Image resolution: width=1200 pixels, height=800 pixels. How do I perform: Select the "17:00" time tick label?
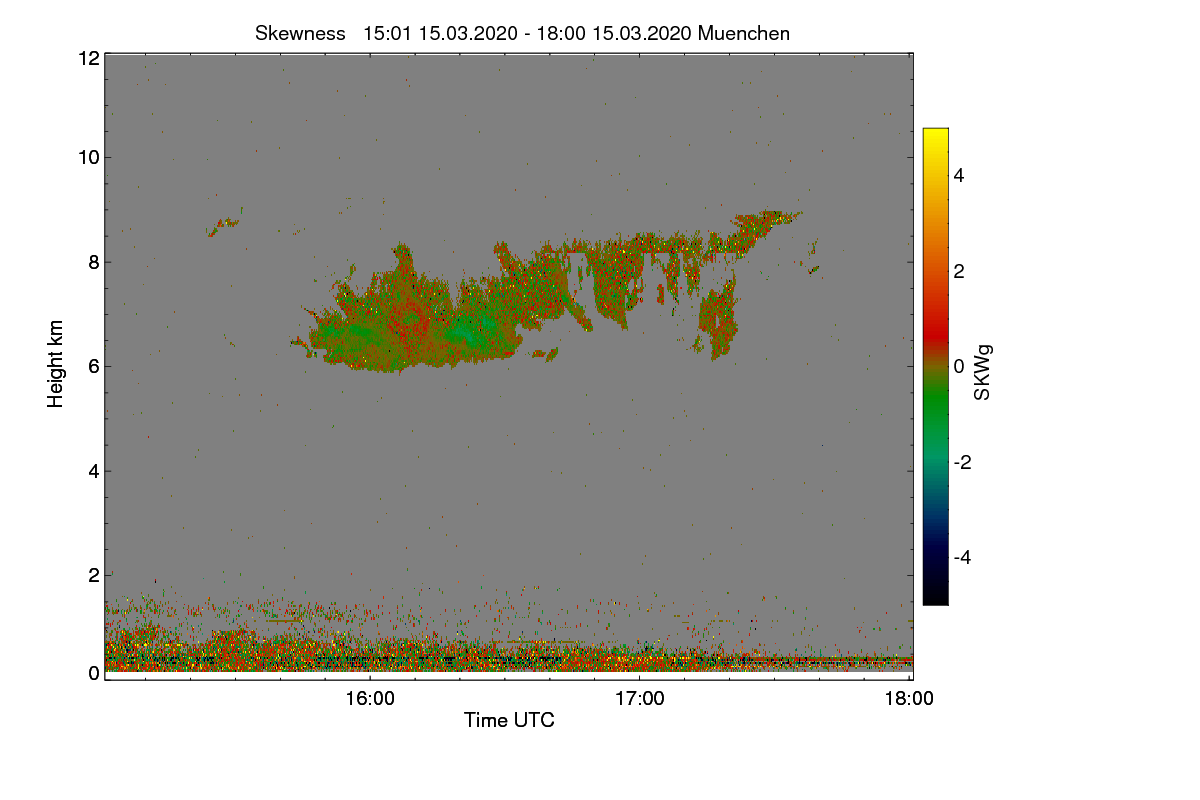coord(639,699)
